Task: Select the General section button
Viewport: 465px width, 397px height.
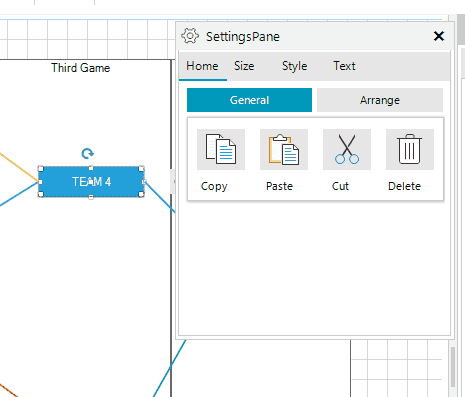Action: 249,100
